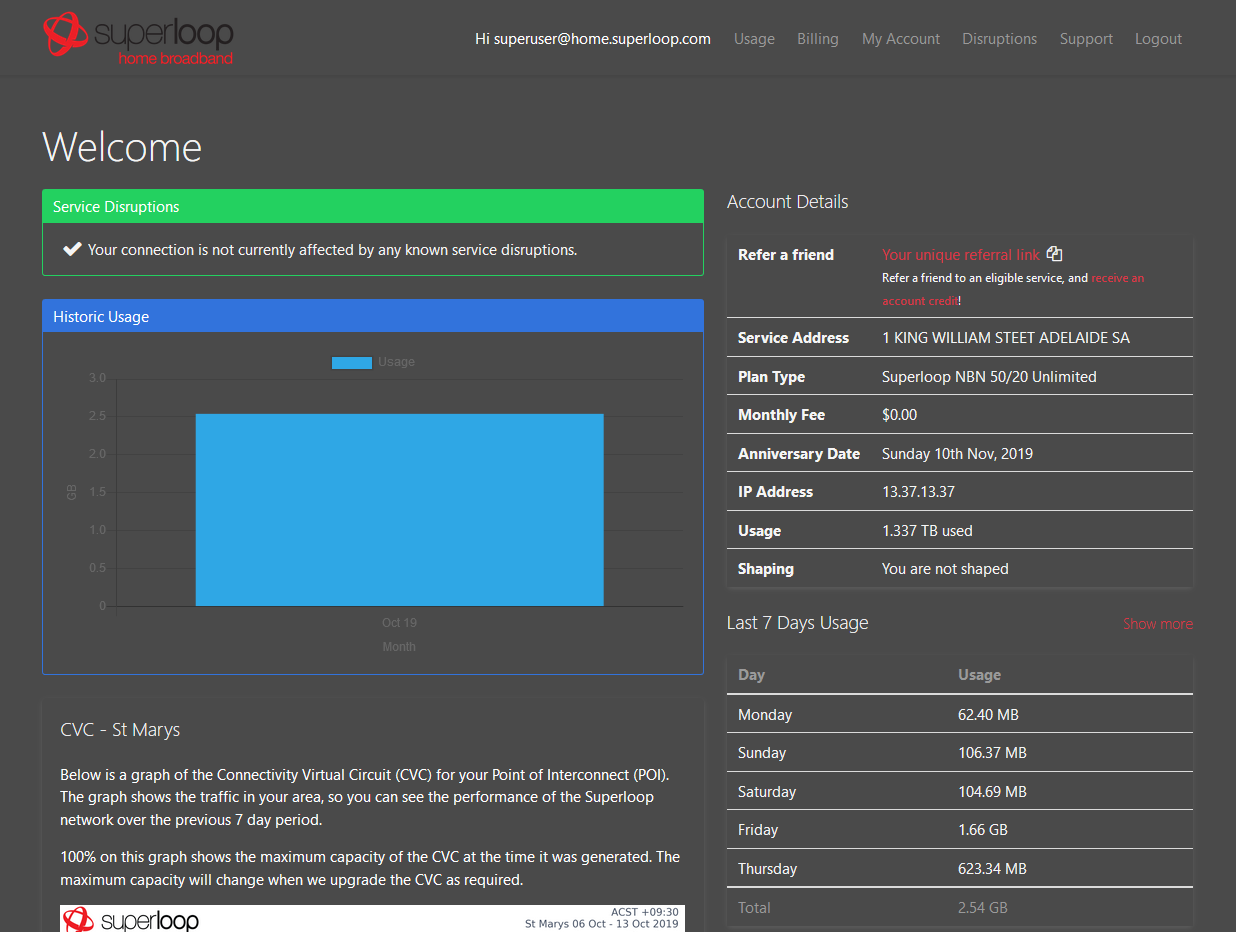1236x932 pixels.
Task: Copy referral link using the clipboard icon
Action: [1054, 254]
